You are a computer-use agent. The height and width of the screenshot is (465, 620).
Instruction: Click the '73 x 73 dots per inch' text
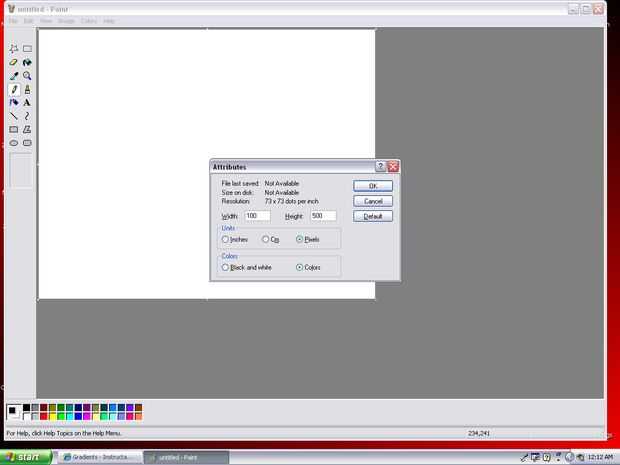pyautogui.click(x=291, y=201)
